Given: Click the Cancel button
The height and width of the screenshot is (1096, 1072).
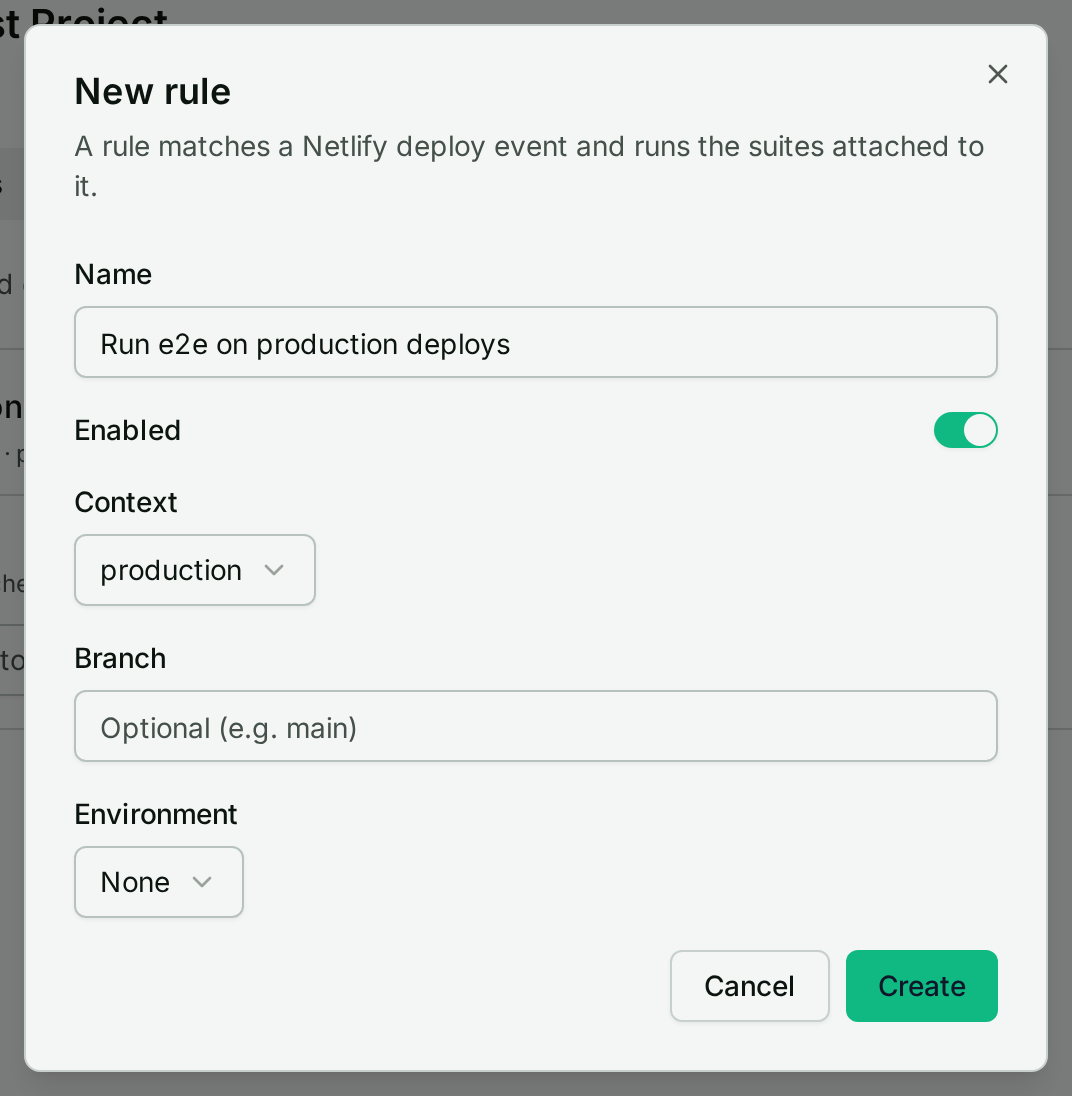Looking at the screenshot, I should (749, 986).
